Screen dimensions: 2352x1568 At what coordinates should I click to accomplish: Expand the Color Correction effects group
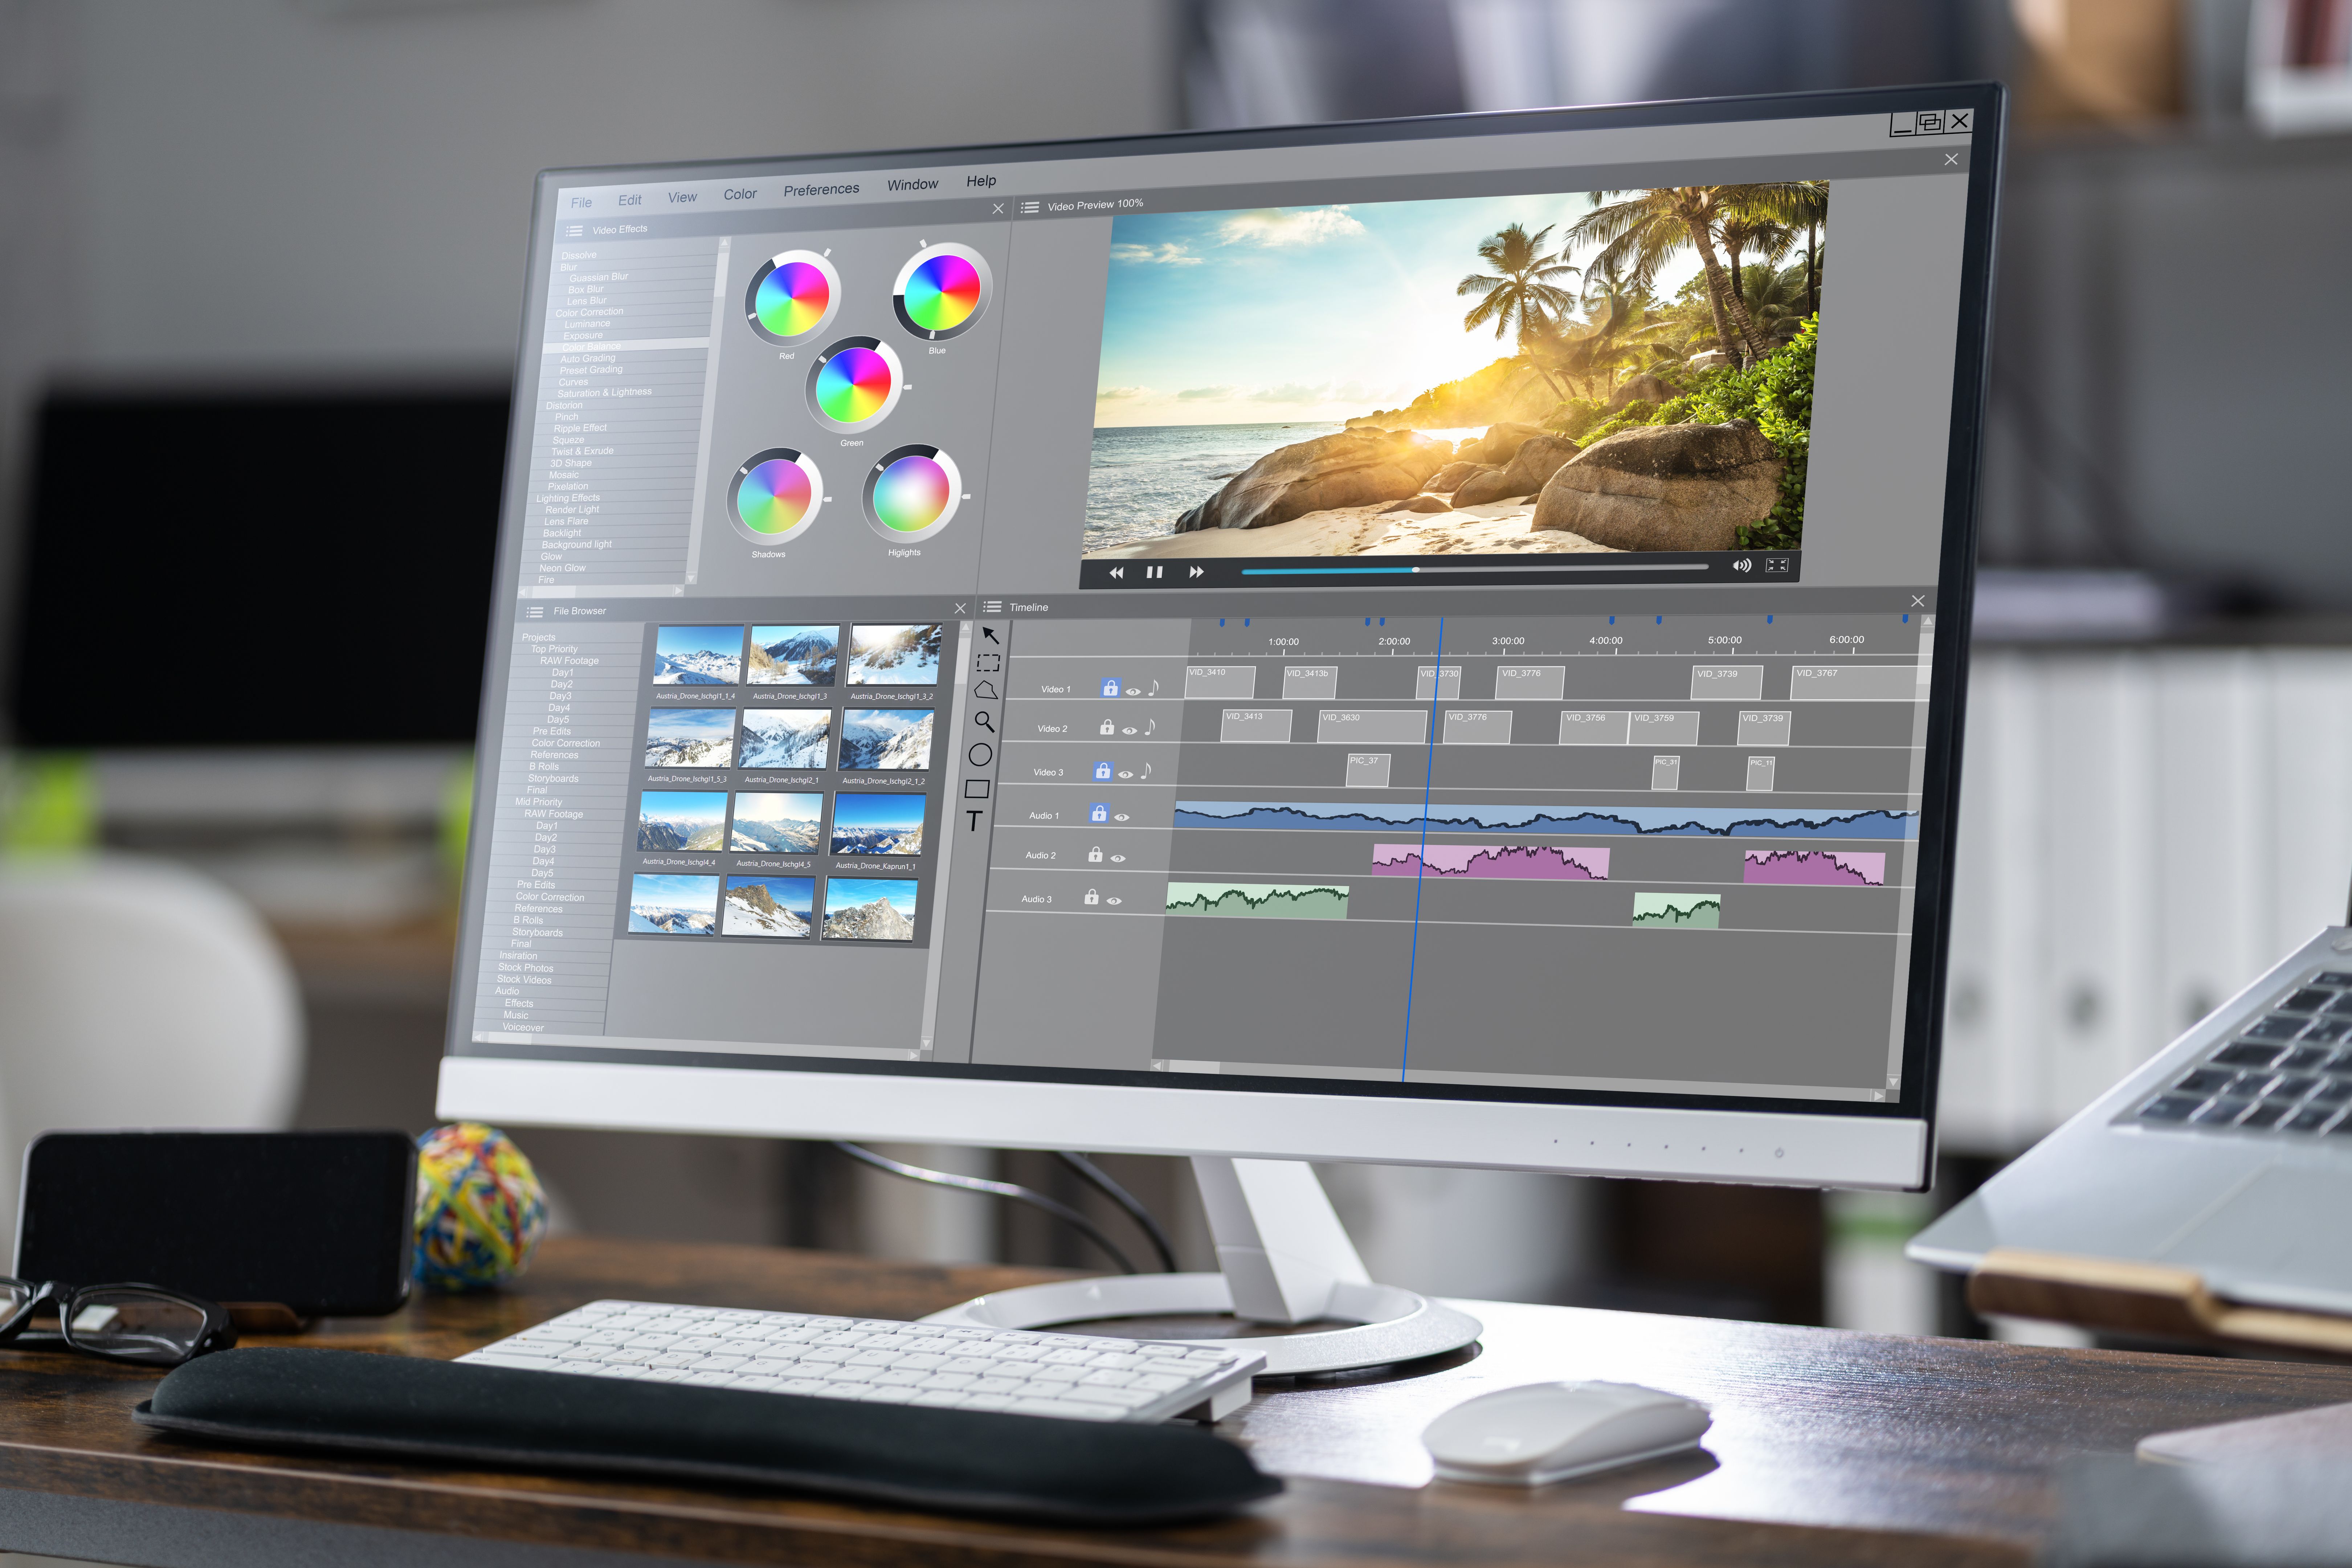click(590, 312)
